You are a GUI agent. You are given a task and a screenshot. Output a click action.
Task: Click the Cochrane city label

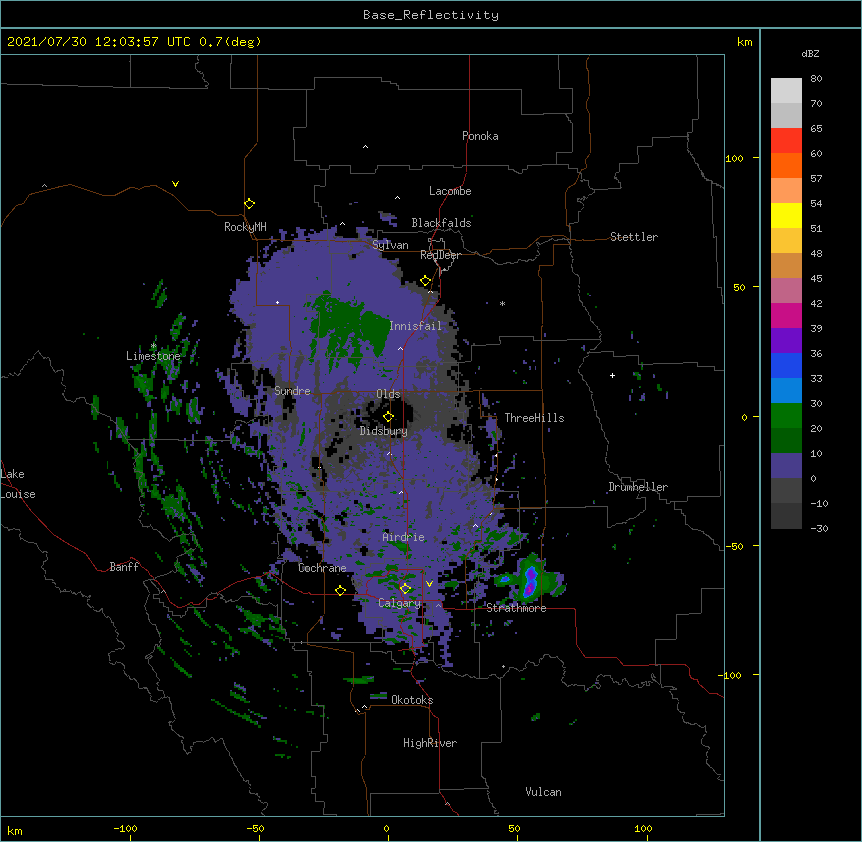[322, 568]
